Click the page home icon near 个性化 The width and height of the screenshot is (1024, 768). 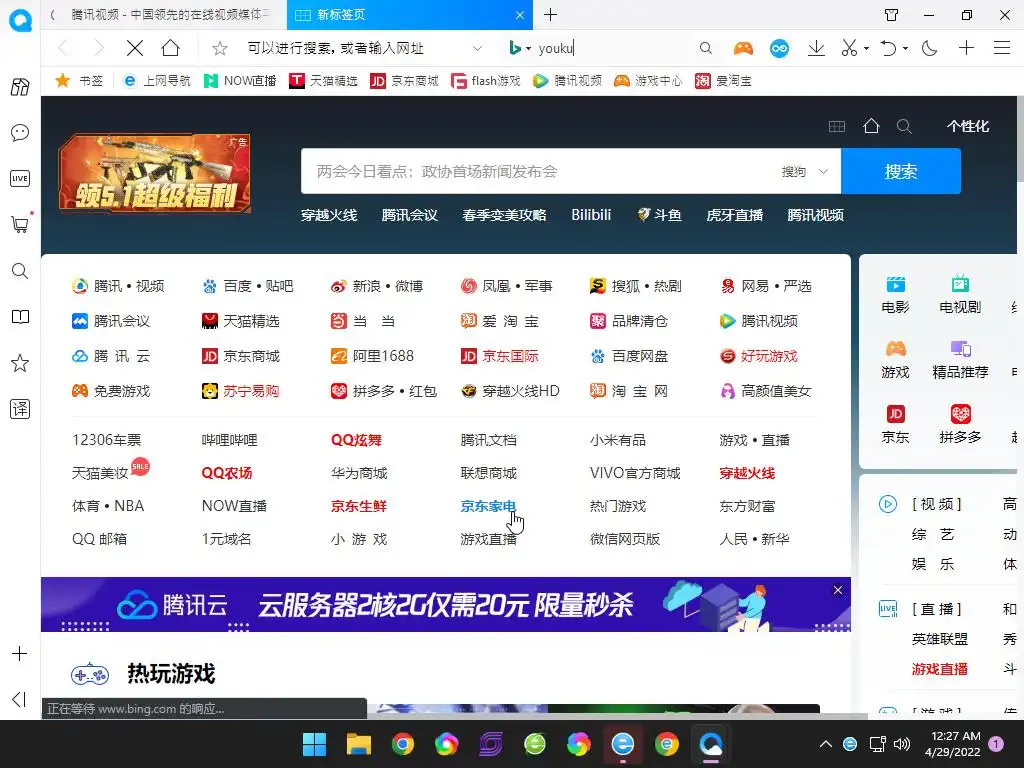(x=871, y=126)
